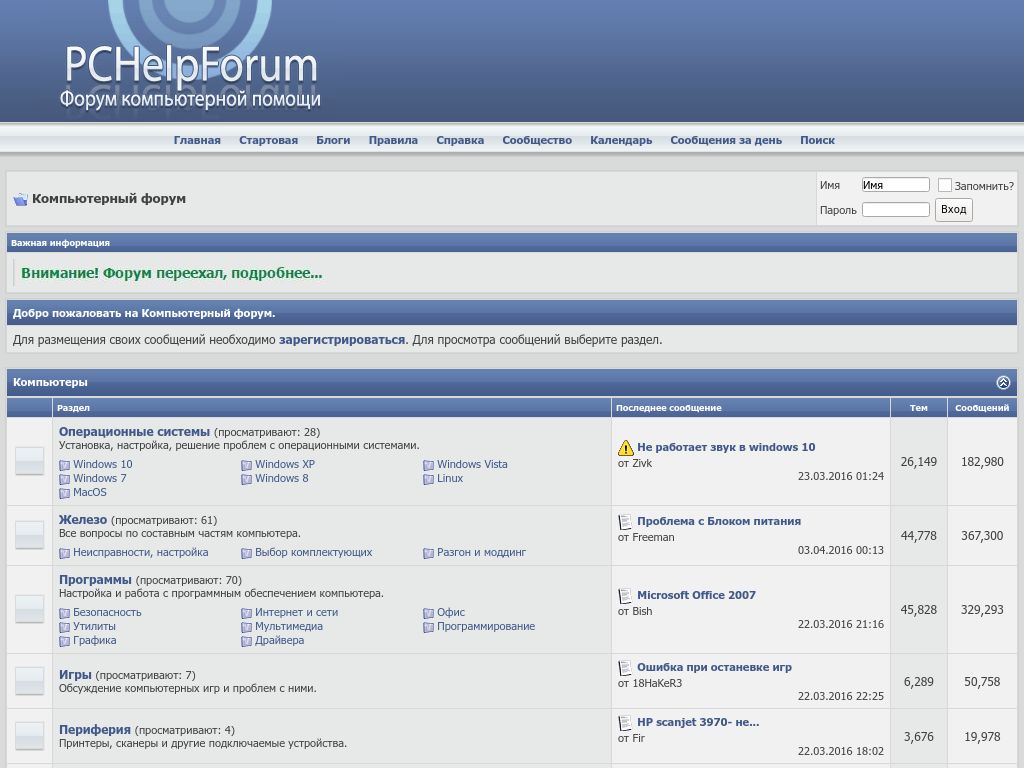Screen dimensions: 1024x768
Task: Click the status icon for Игры section
Action: (x=29, y=681)
